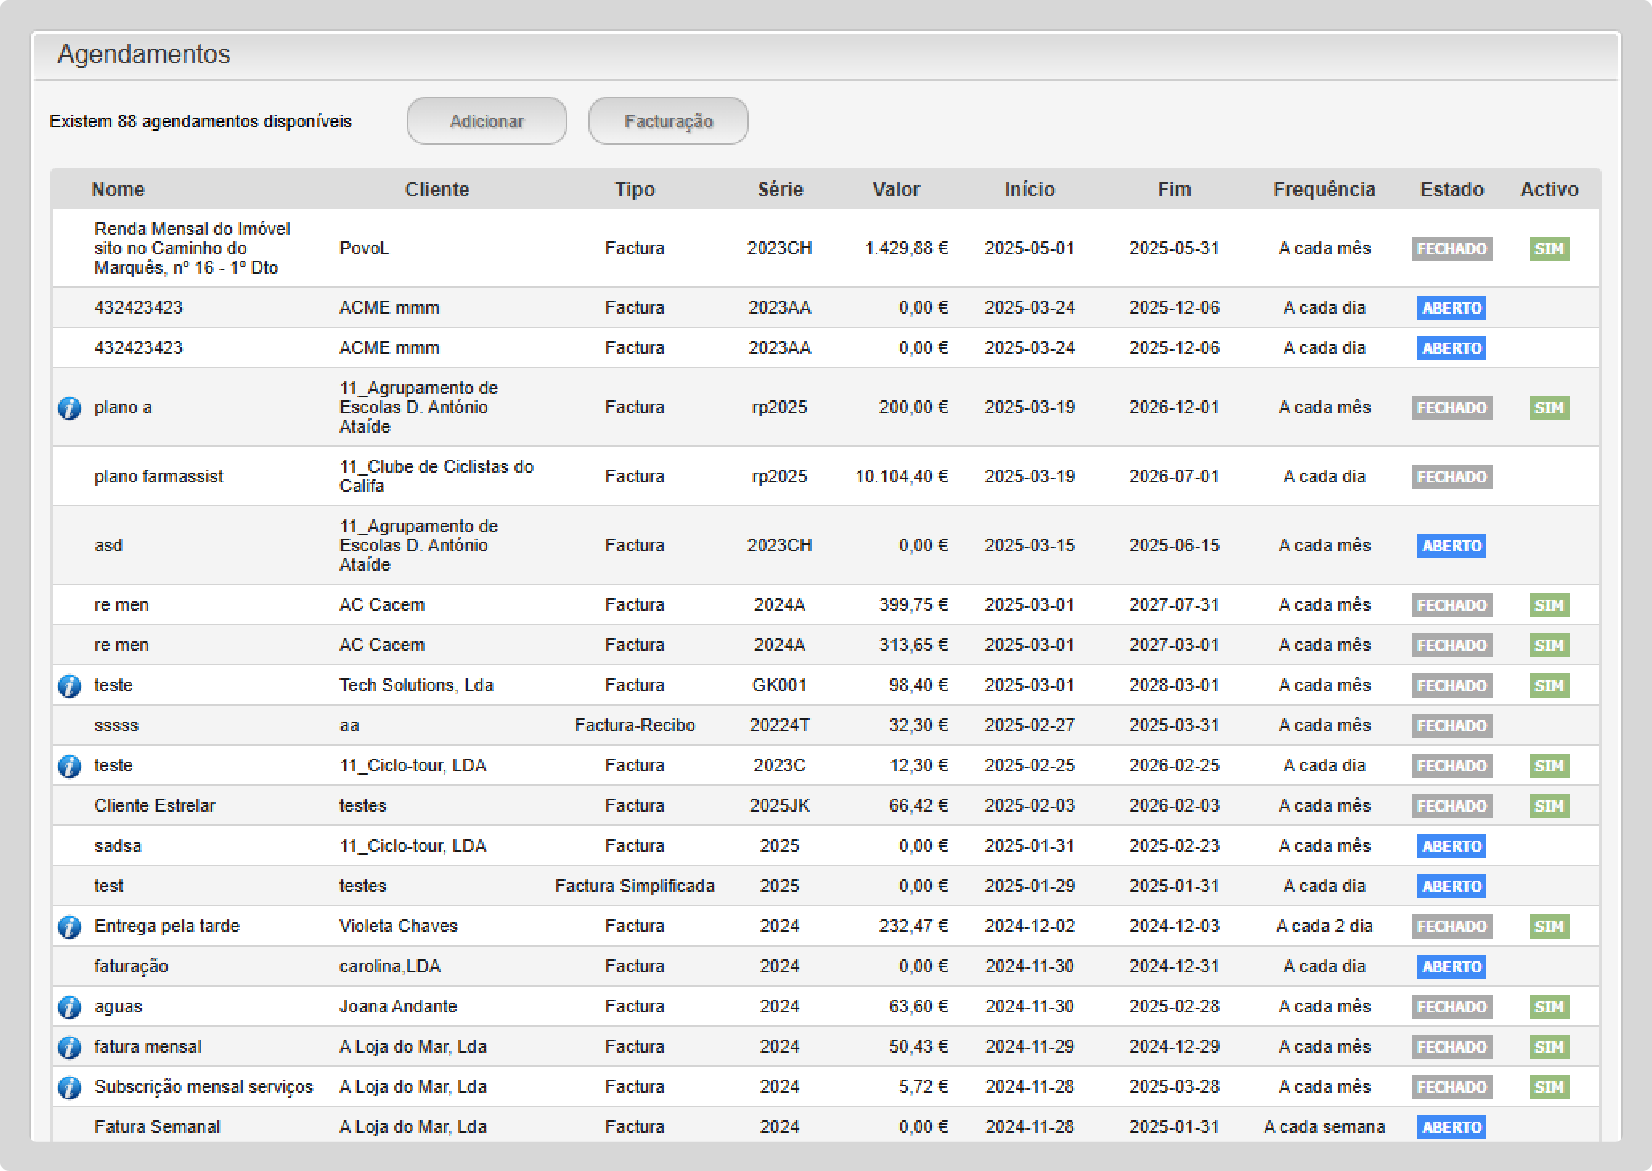Select the info icon for 'faturação' row
This screenshot has width=1652, height=1171.
(x=69, y=966)
